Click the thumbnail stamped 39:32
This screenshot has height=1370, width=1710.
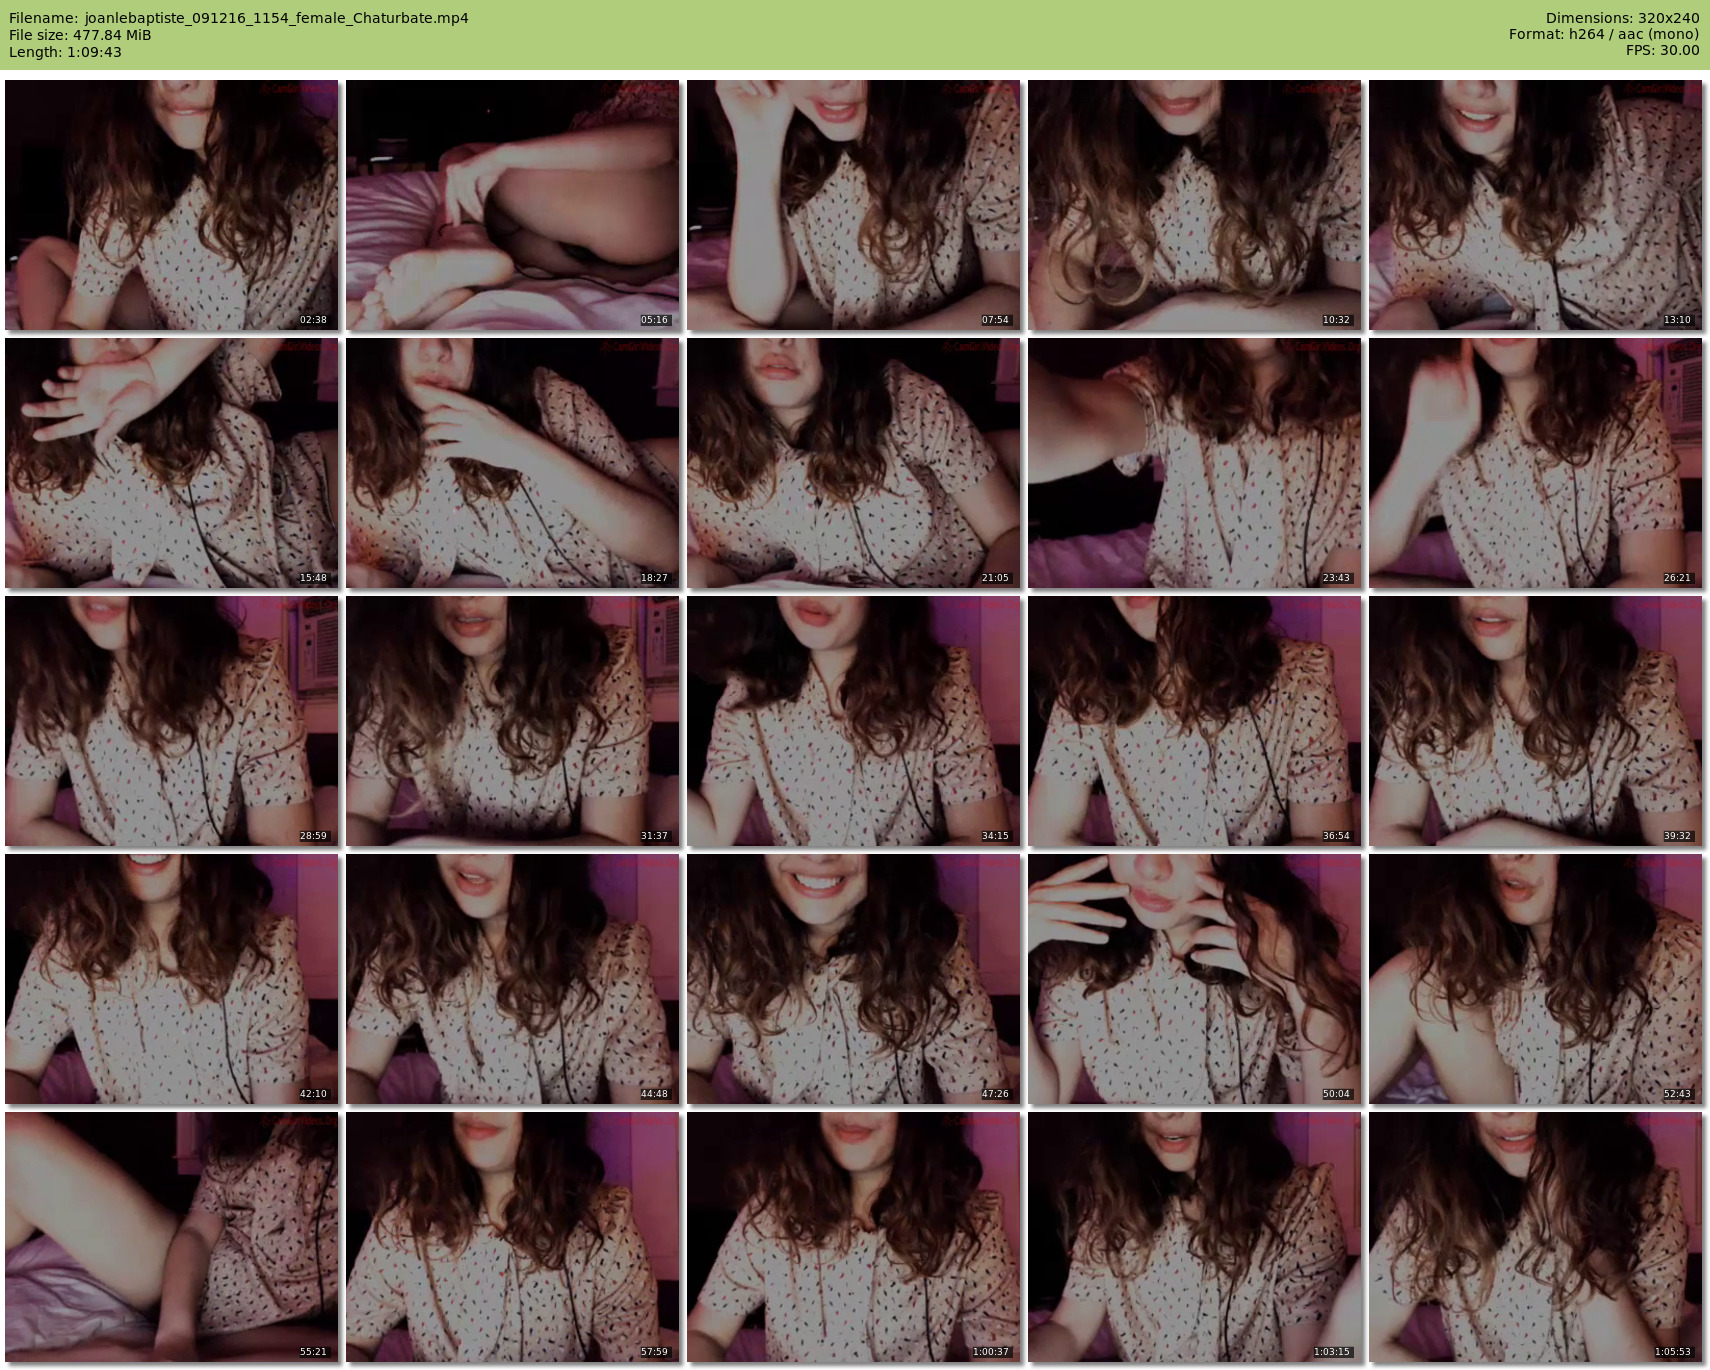(x=1536, y=721)
